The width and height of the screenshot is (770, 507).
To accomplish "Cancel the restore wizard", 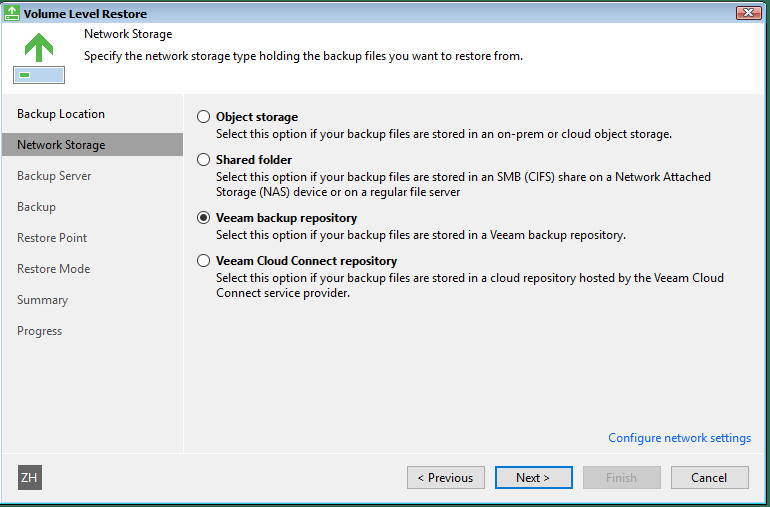I will tap(710, 478).
